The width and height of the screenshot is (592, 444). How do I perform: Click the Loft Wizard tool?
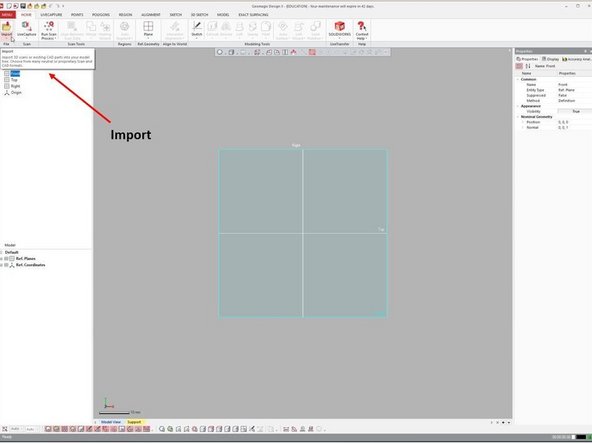(x=298, y=30)
